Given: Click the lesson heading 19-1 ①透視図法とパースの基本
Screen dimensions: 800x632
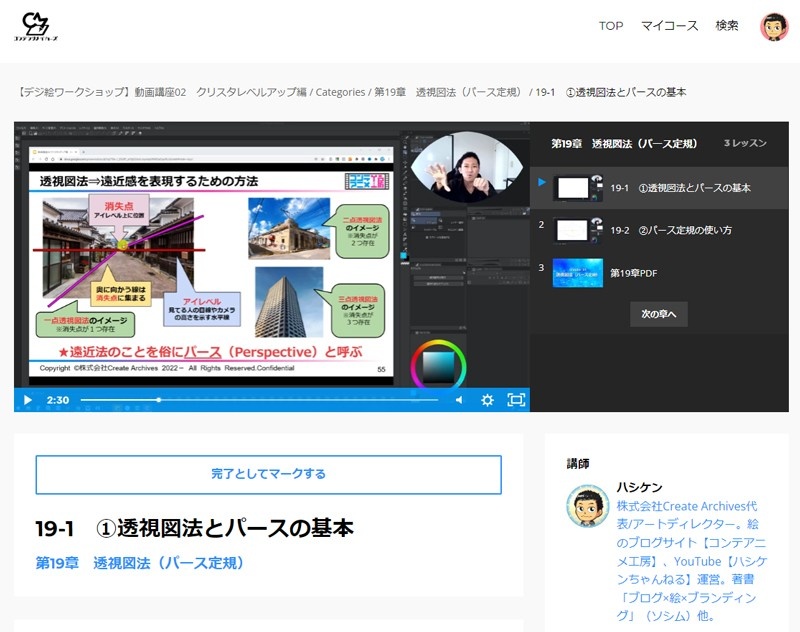Looking at the screenshot, I should tap(194, 528).
